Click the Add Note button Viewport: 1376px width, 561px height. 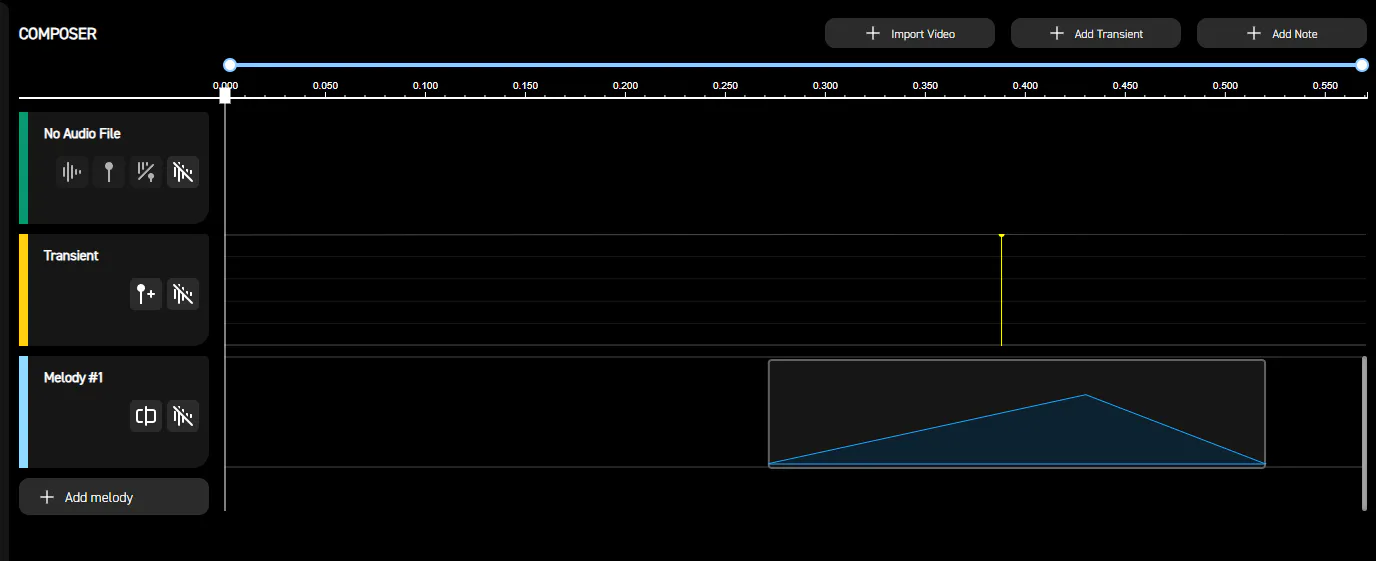tap(1282, 33)
